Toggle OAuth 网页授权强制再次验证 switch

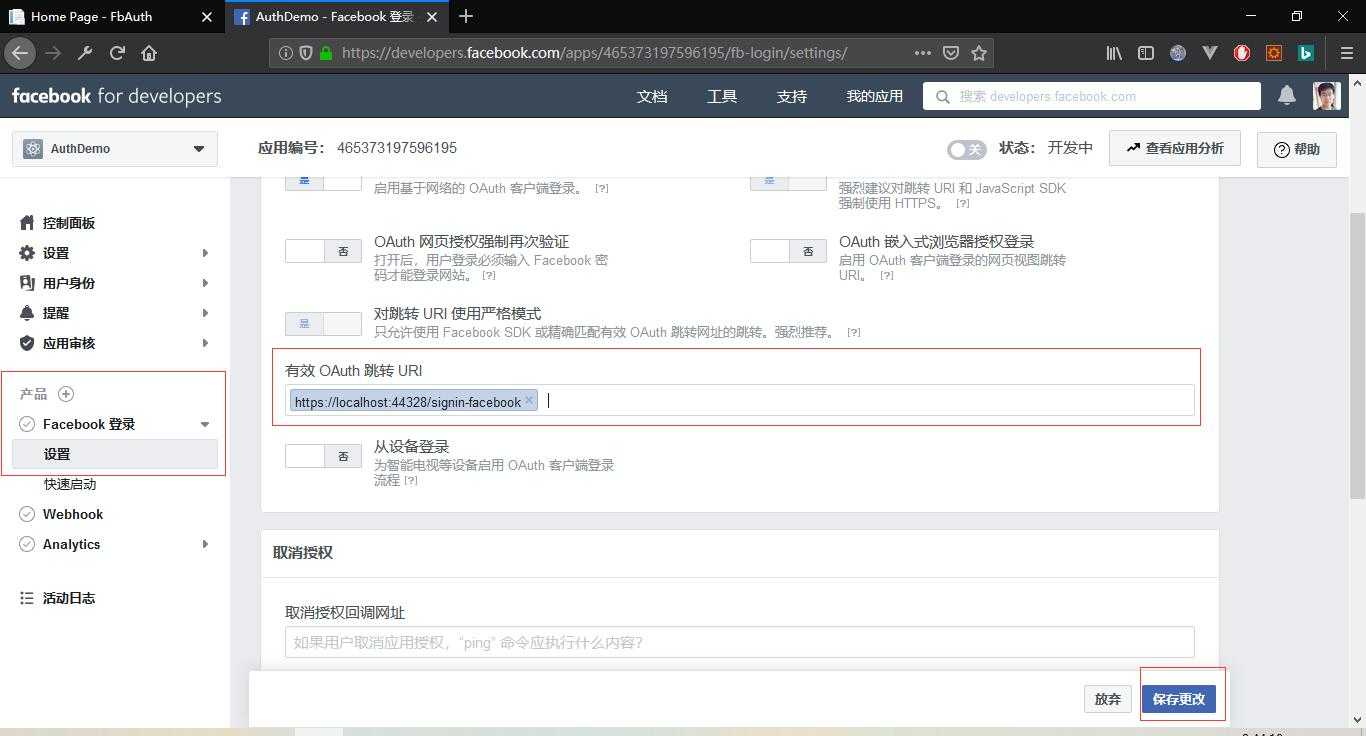coord(323,251)
